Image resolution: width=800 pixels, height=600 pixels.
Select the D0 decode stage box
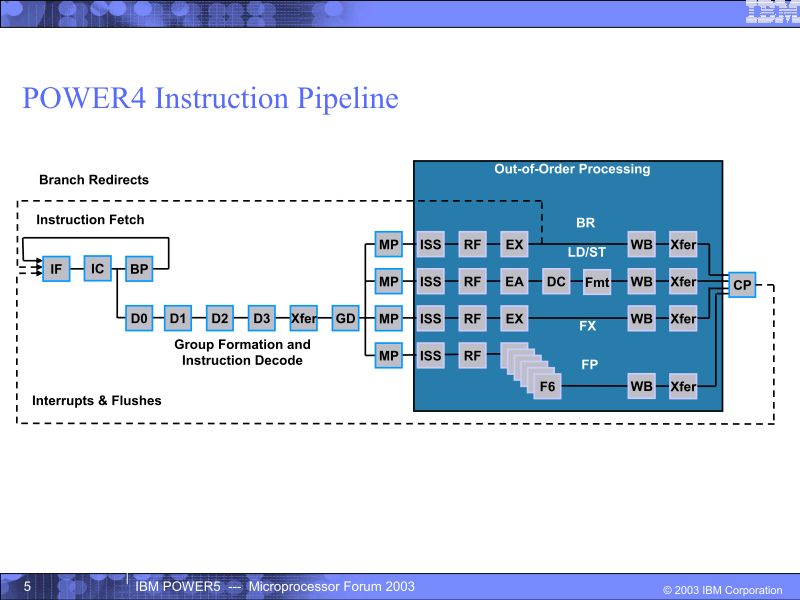pos(139,318)
